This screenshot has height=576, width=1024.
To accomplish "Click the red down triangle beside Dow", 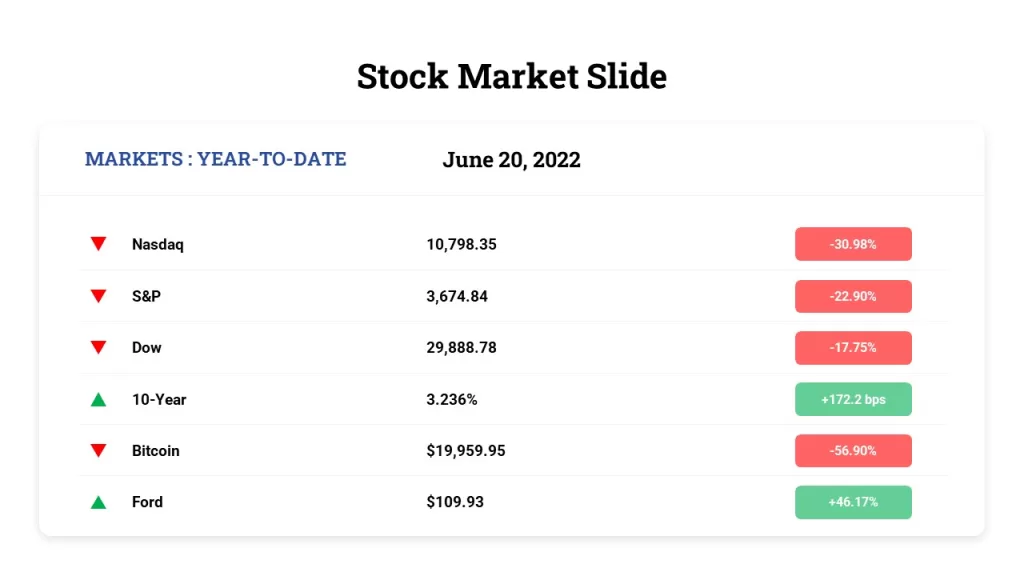I will tap(98, 347).
